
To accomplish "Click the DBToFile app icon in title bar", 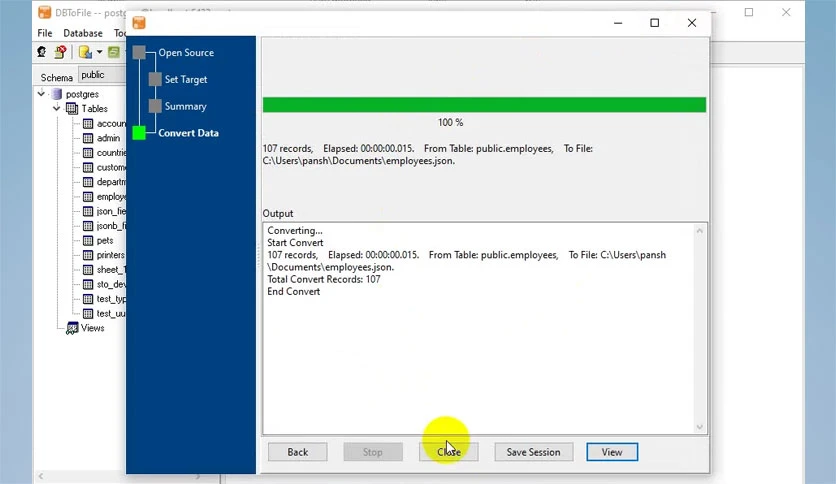I will [x=45, y=12].
